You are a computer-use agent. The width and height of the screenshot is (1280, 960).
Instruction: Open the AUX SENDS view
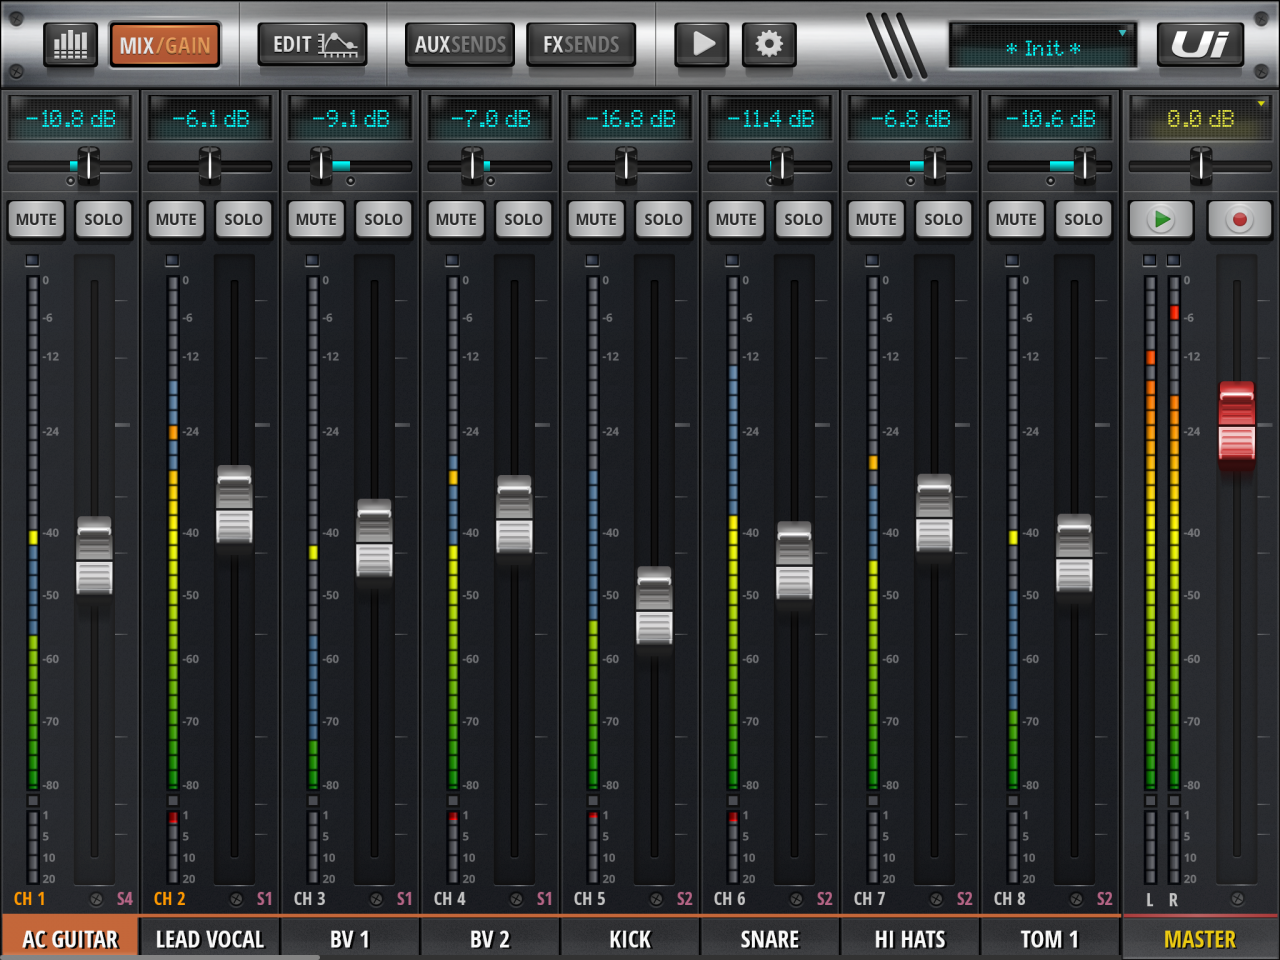(460, 45)
